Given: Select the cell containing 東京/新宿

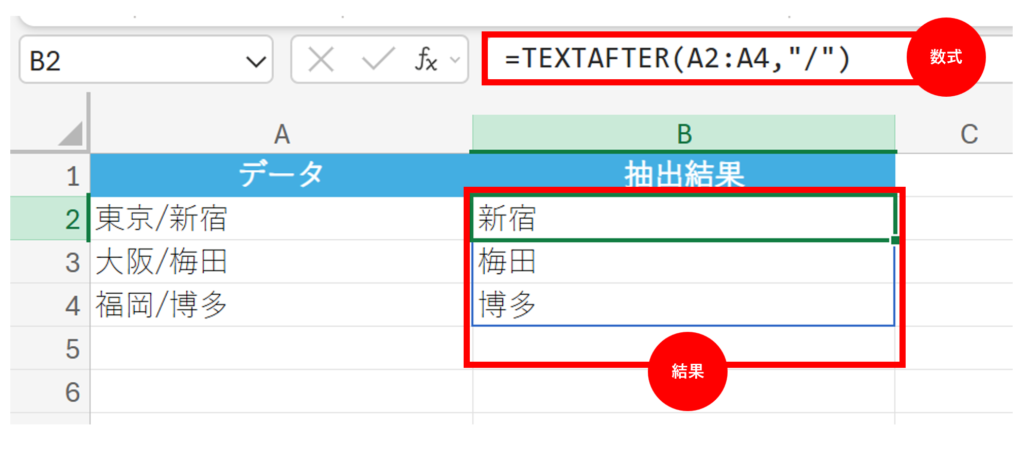Looking at the screenshot, I should (281, 218).
